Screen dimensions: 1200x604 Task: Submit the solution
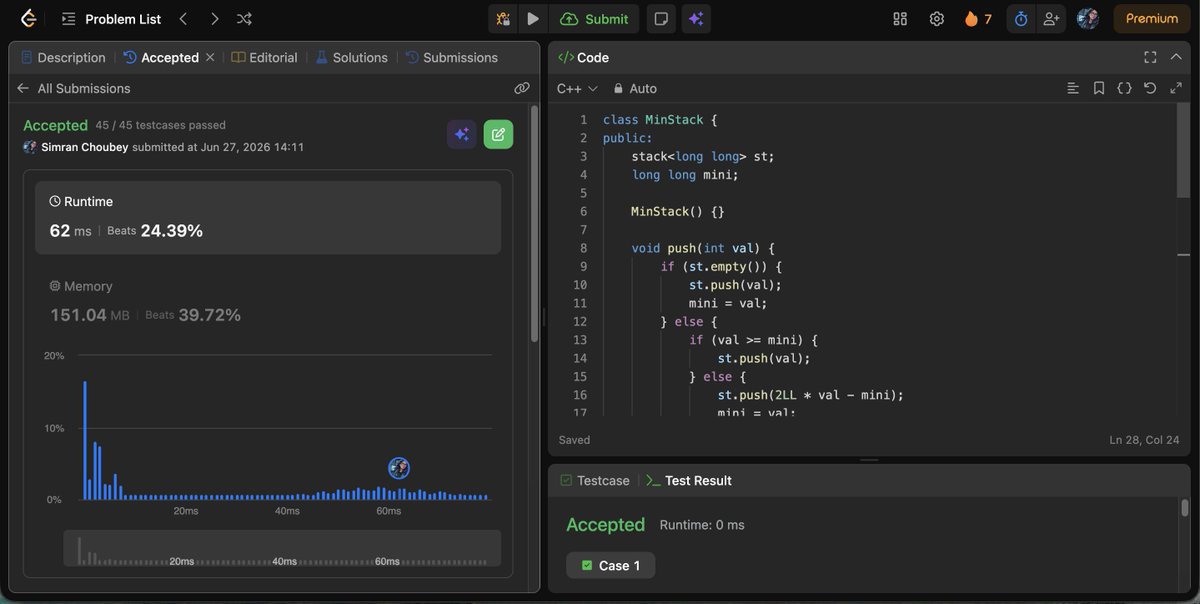click(x=595, y=19)
